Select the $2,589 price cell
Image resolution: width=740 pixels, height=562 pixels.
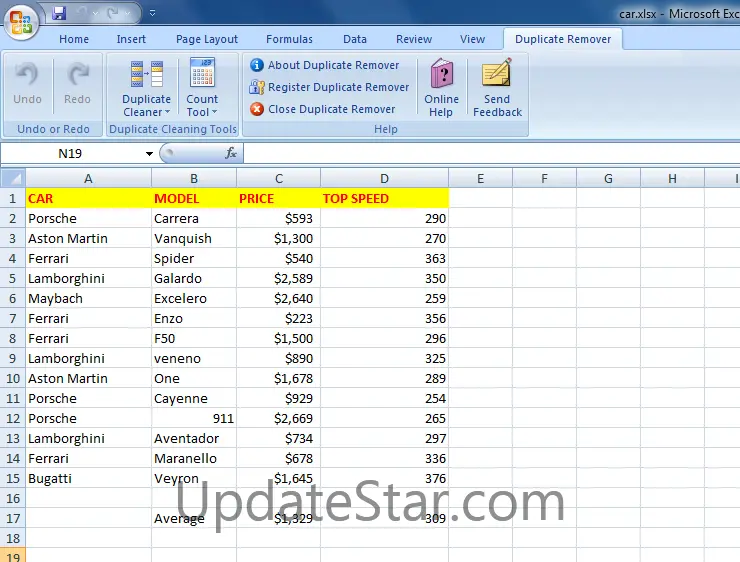click(279, 278)
